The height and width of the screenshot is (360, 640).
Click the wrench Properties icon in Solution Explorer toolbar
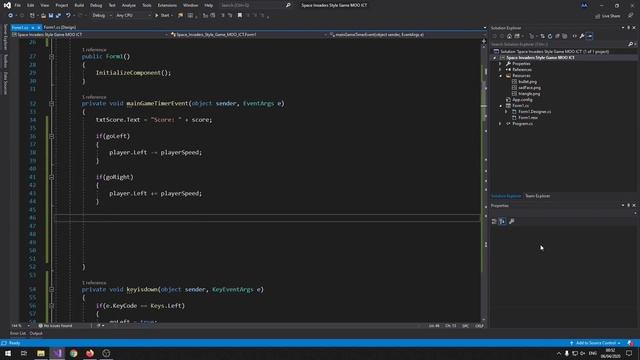pos(582,36)
